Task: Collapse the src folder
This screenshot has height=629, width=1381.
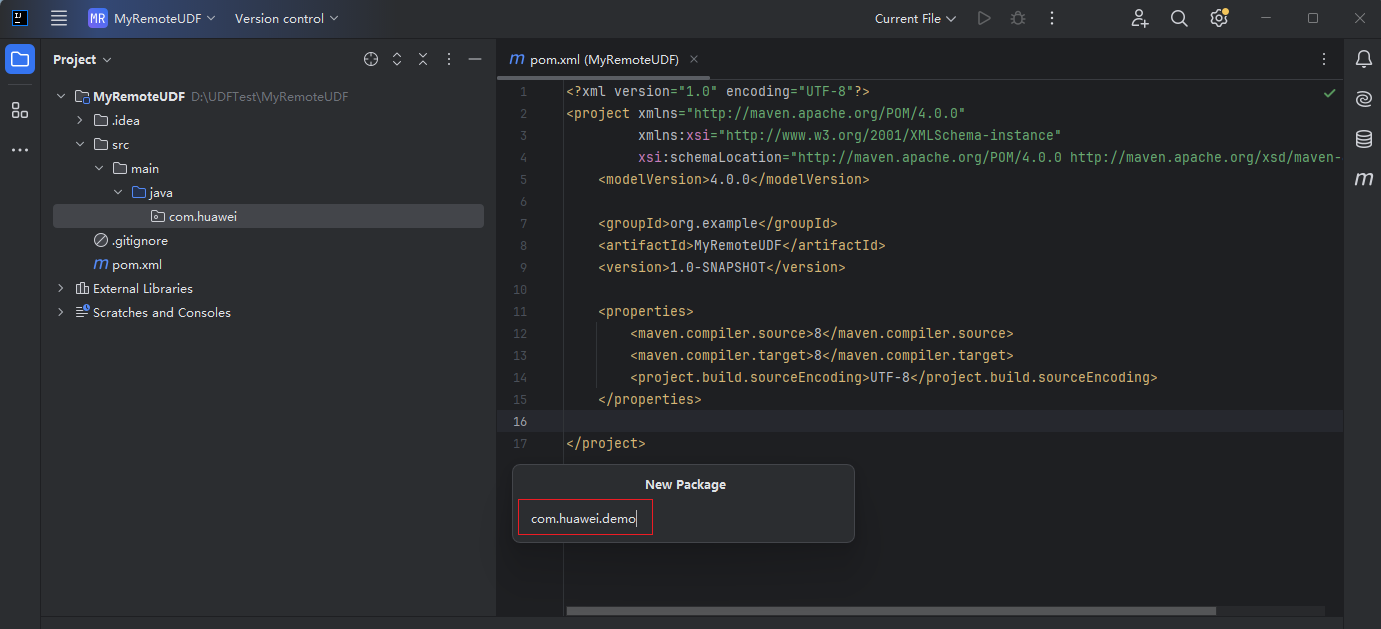Action: point(80,145)
